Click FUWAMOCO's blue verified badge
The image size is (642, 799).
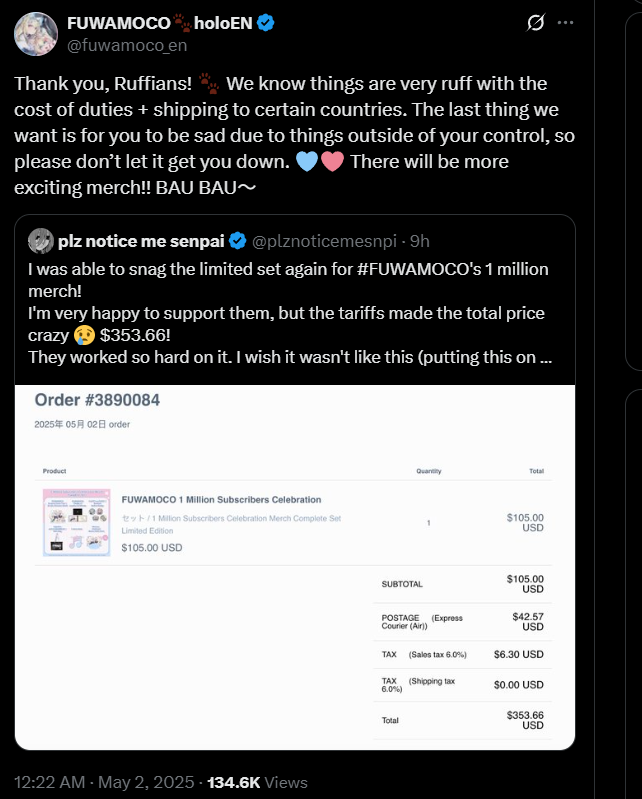(267, 23)
